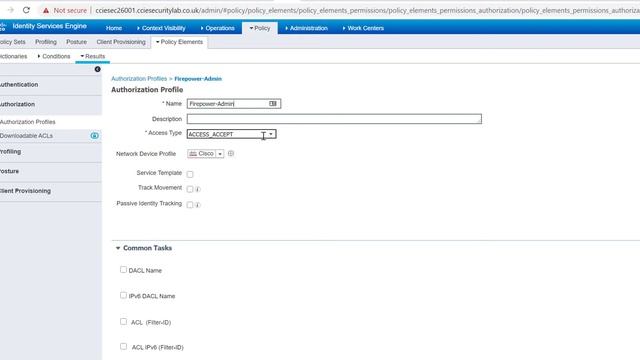
Task: Click the Downloadable ACLs settings icon
Action: pyautogui.click(x=94, y=136)
